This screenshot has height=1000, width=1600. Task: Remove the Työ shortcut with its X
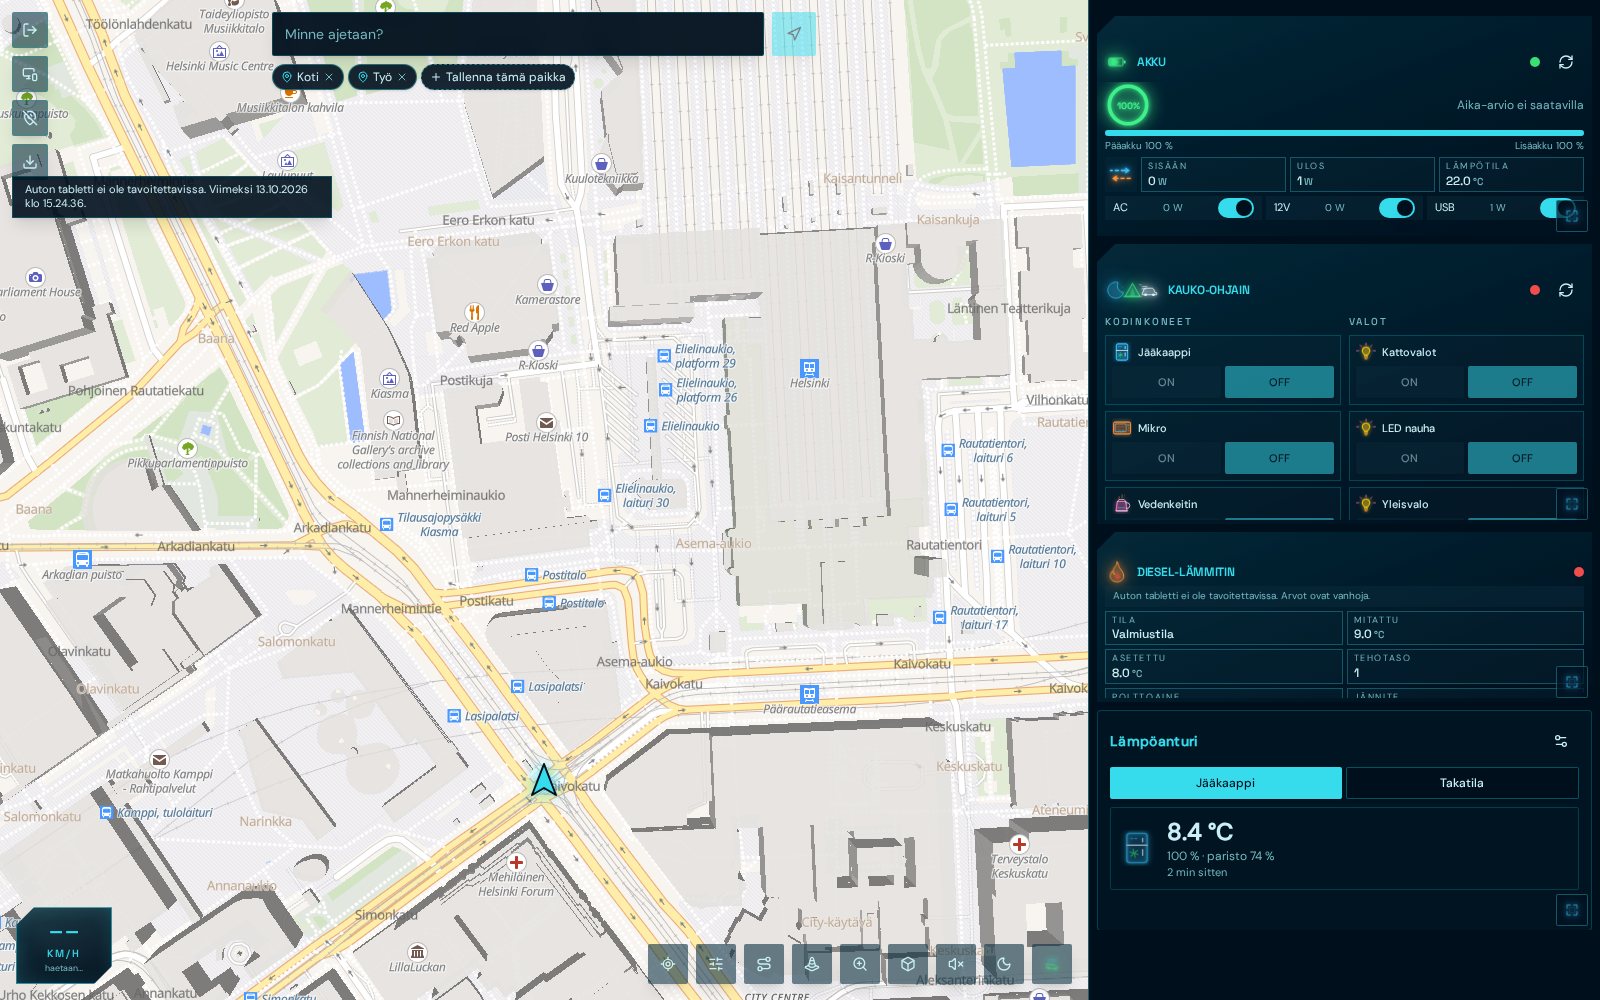(x=402, y=77)
